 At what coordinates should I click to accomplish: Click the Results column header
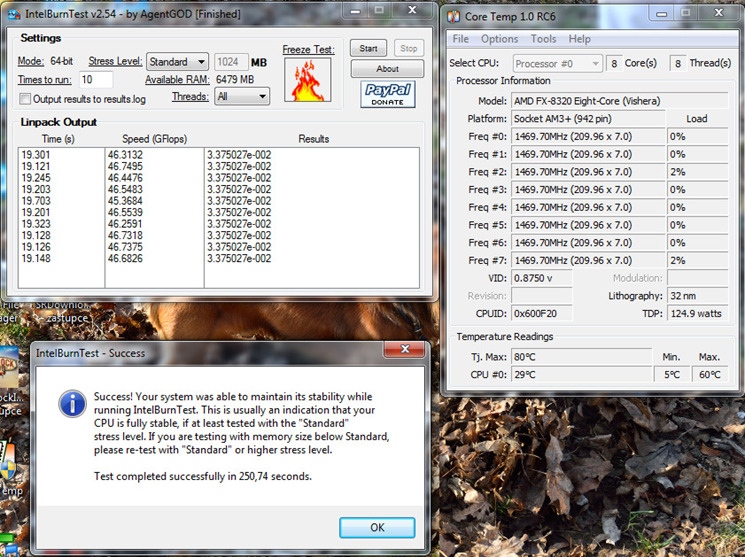314,139
